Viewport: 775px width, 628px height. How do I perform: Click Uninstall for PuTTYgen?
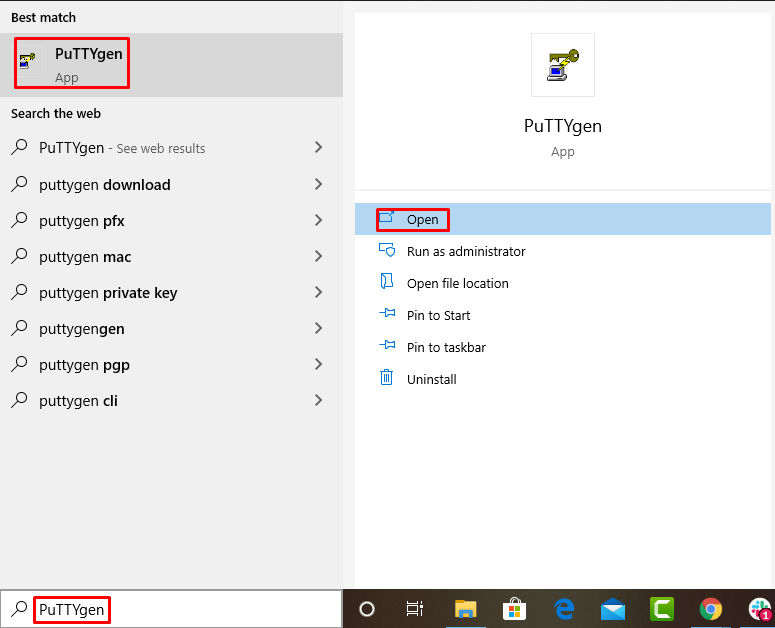coord(562,379)
